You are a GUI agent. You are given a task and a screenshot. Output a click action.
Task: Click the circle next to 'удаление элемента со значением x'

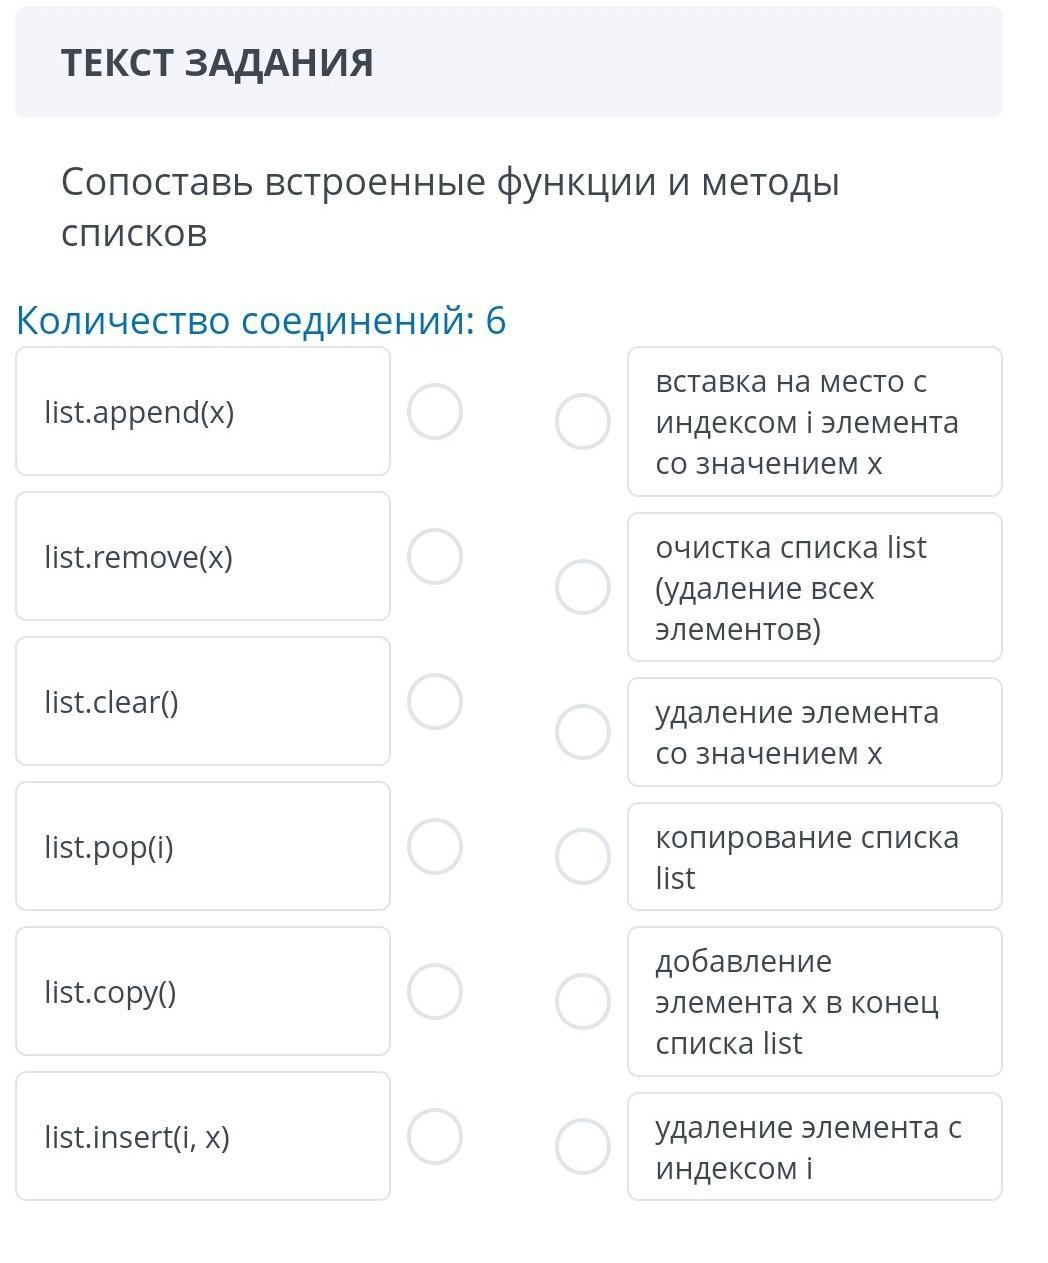point(583,731)
